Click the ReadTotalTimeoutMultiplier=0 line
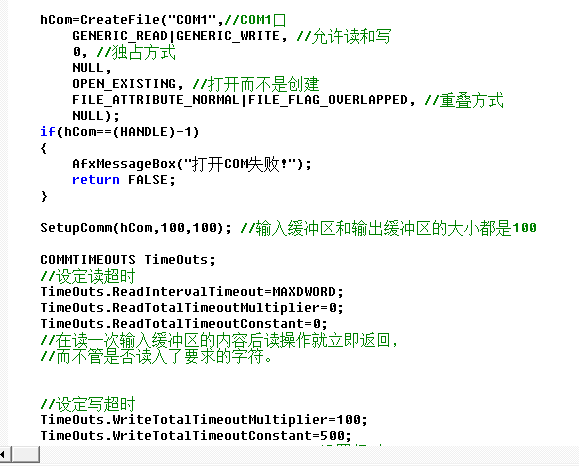579x466 pixels. [192, 308]
